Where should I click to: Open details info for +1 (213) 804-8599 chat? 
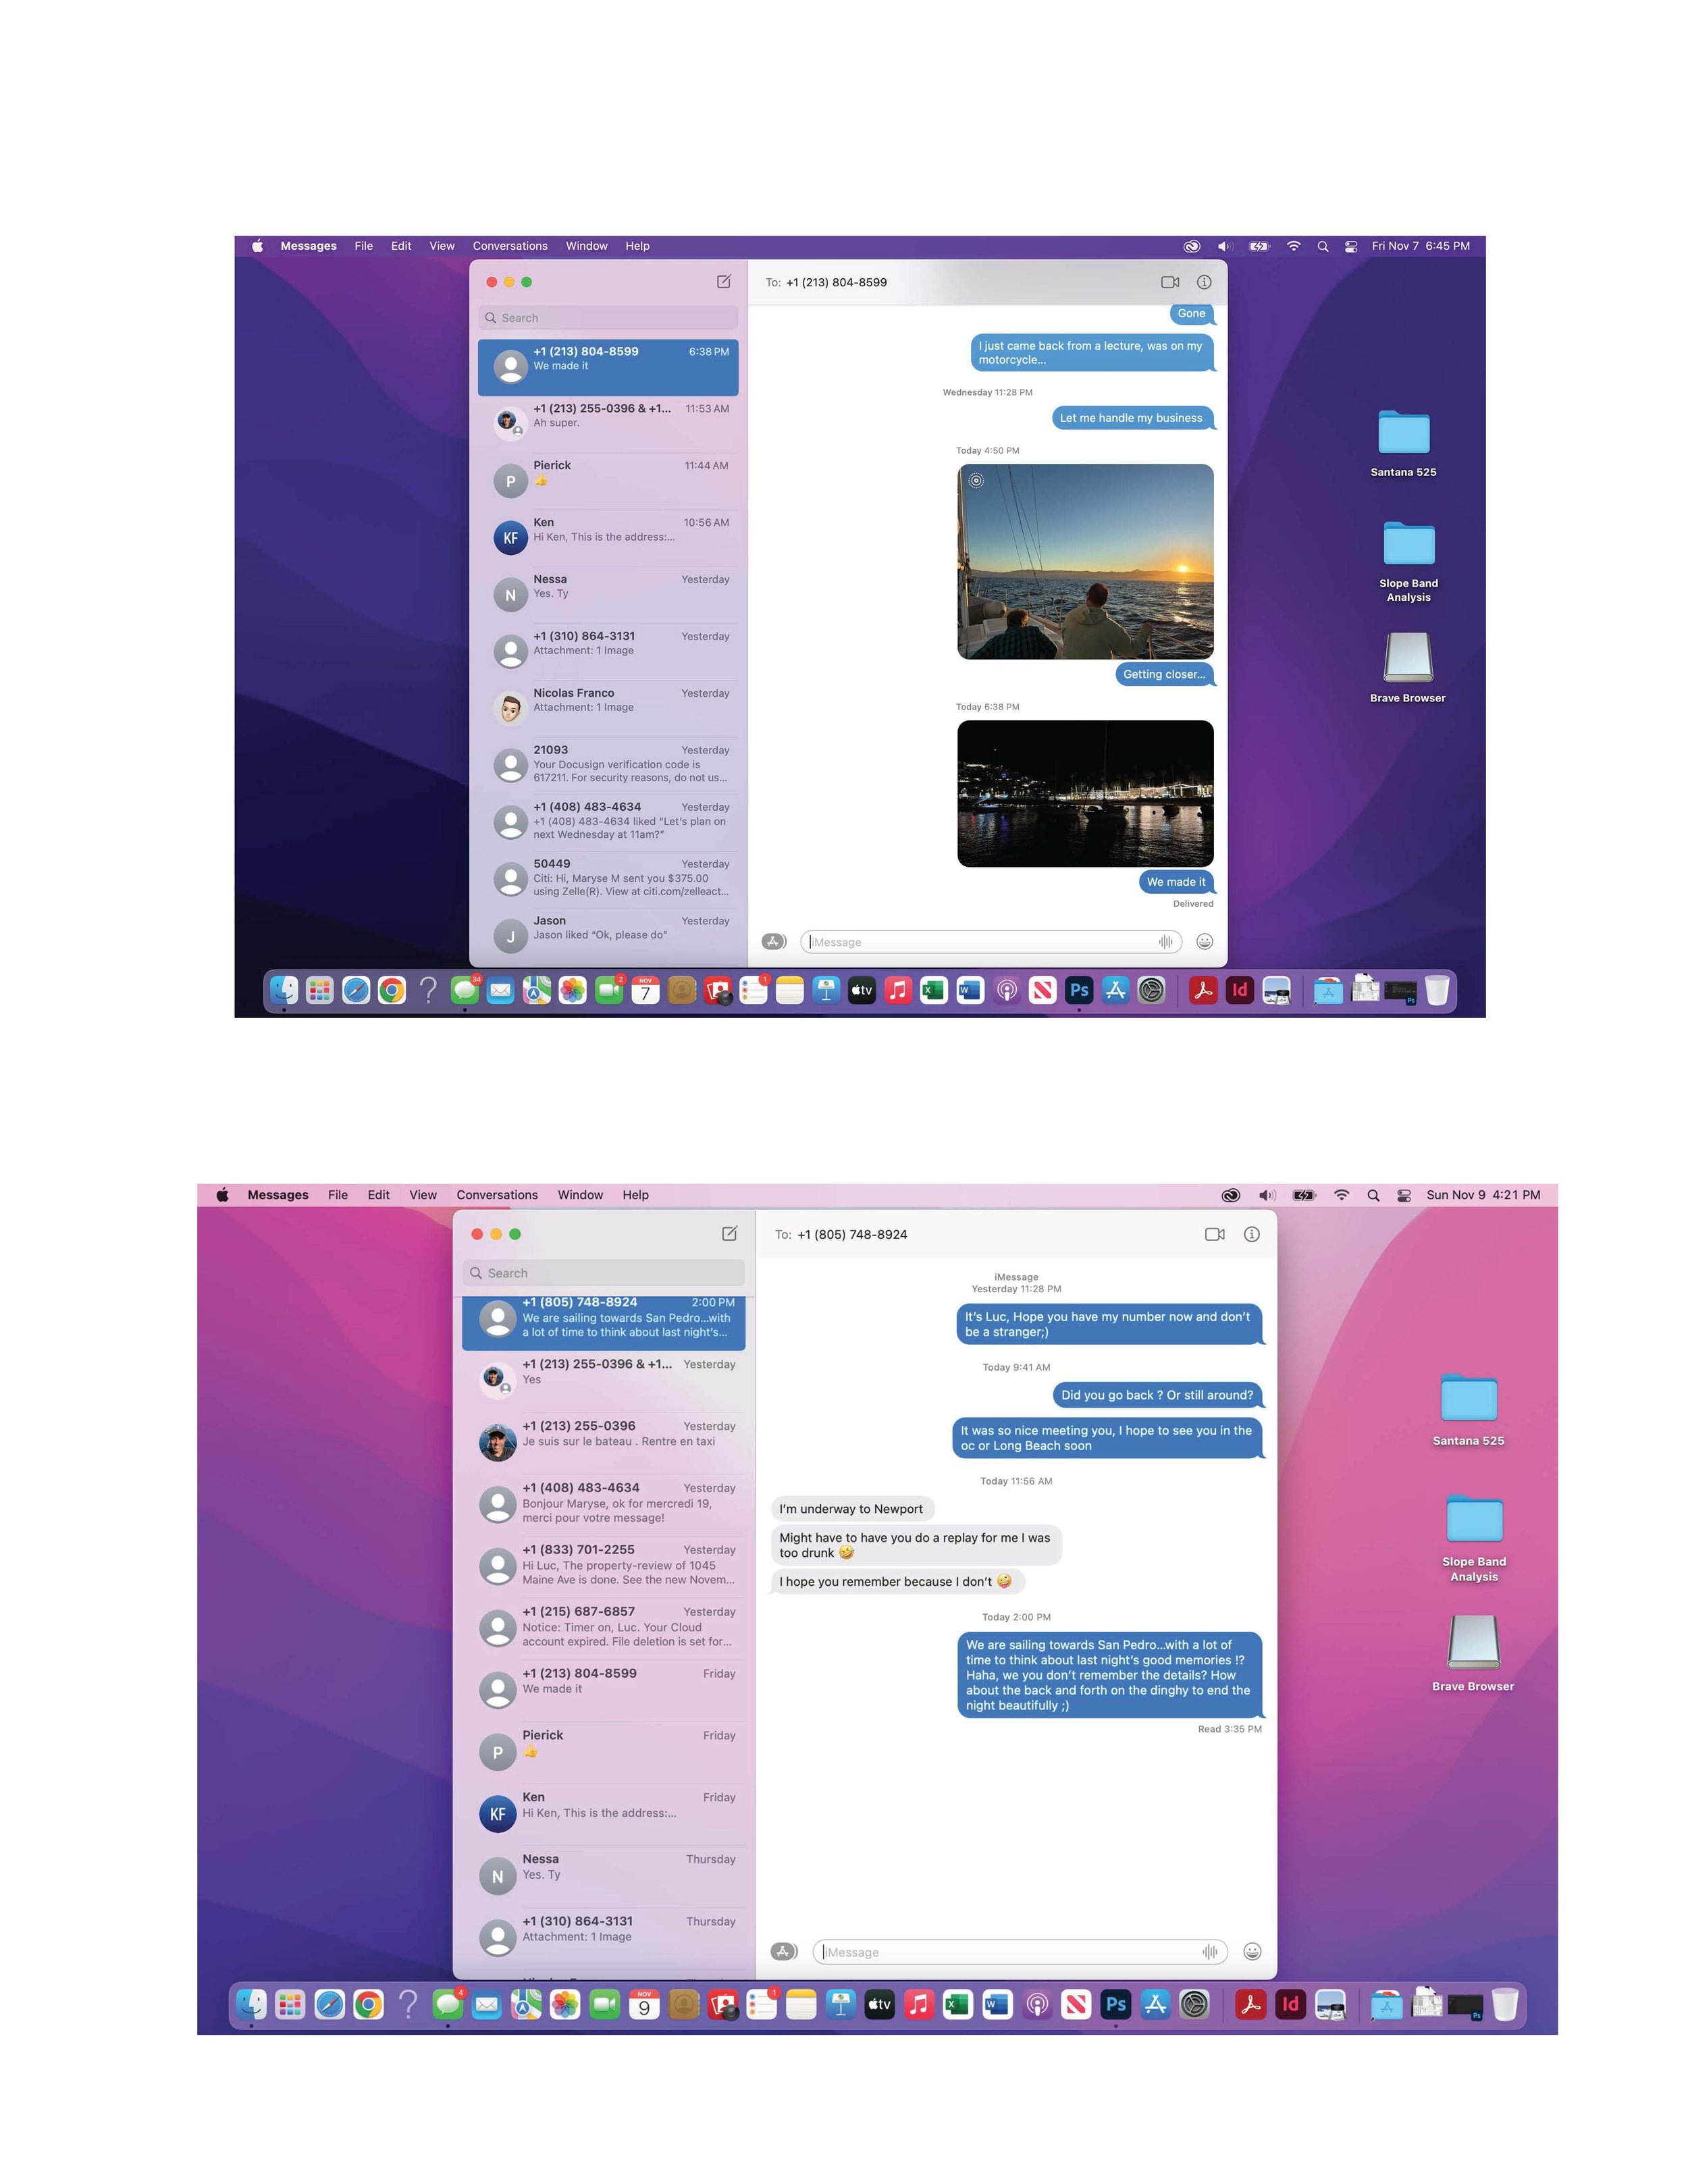(1204, 282)
